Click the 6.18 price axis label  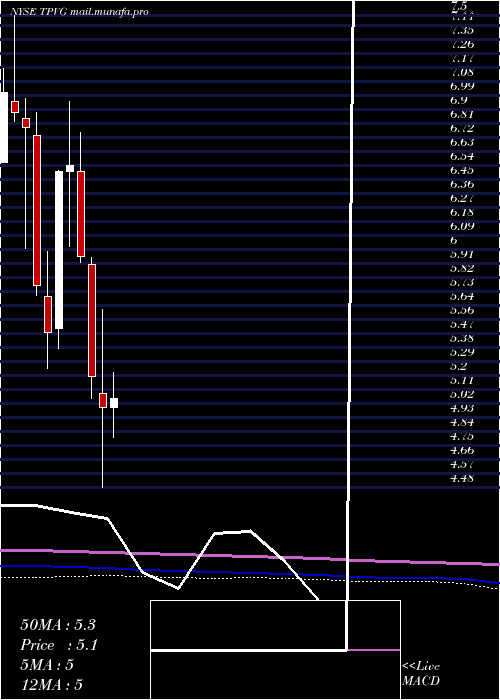[x=462, y=212]
